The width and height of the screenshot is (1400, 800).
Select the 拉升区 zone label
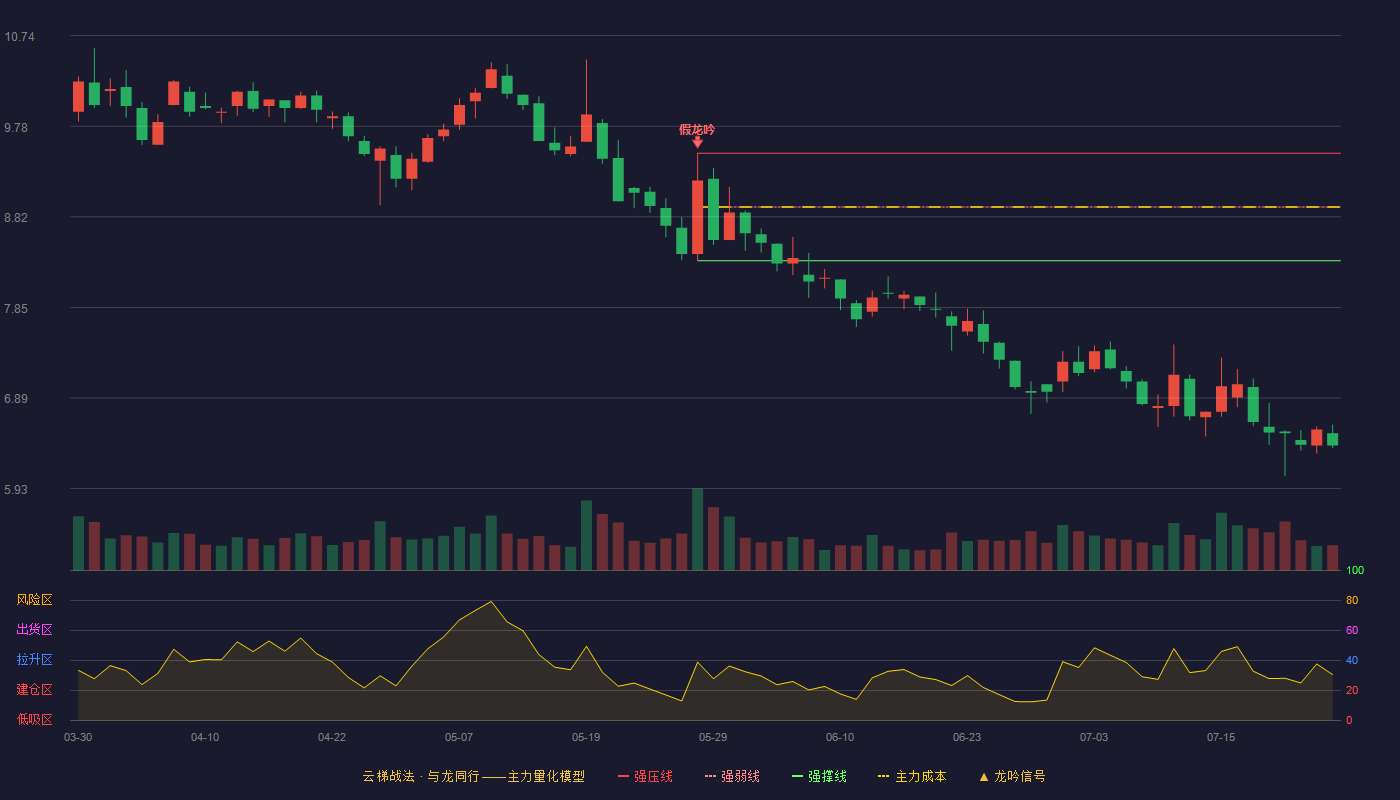click(x=35, y=660)
